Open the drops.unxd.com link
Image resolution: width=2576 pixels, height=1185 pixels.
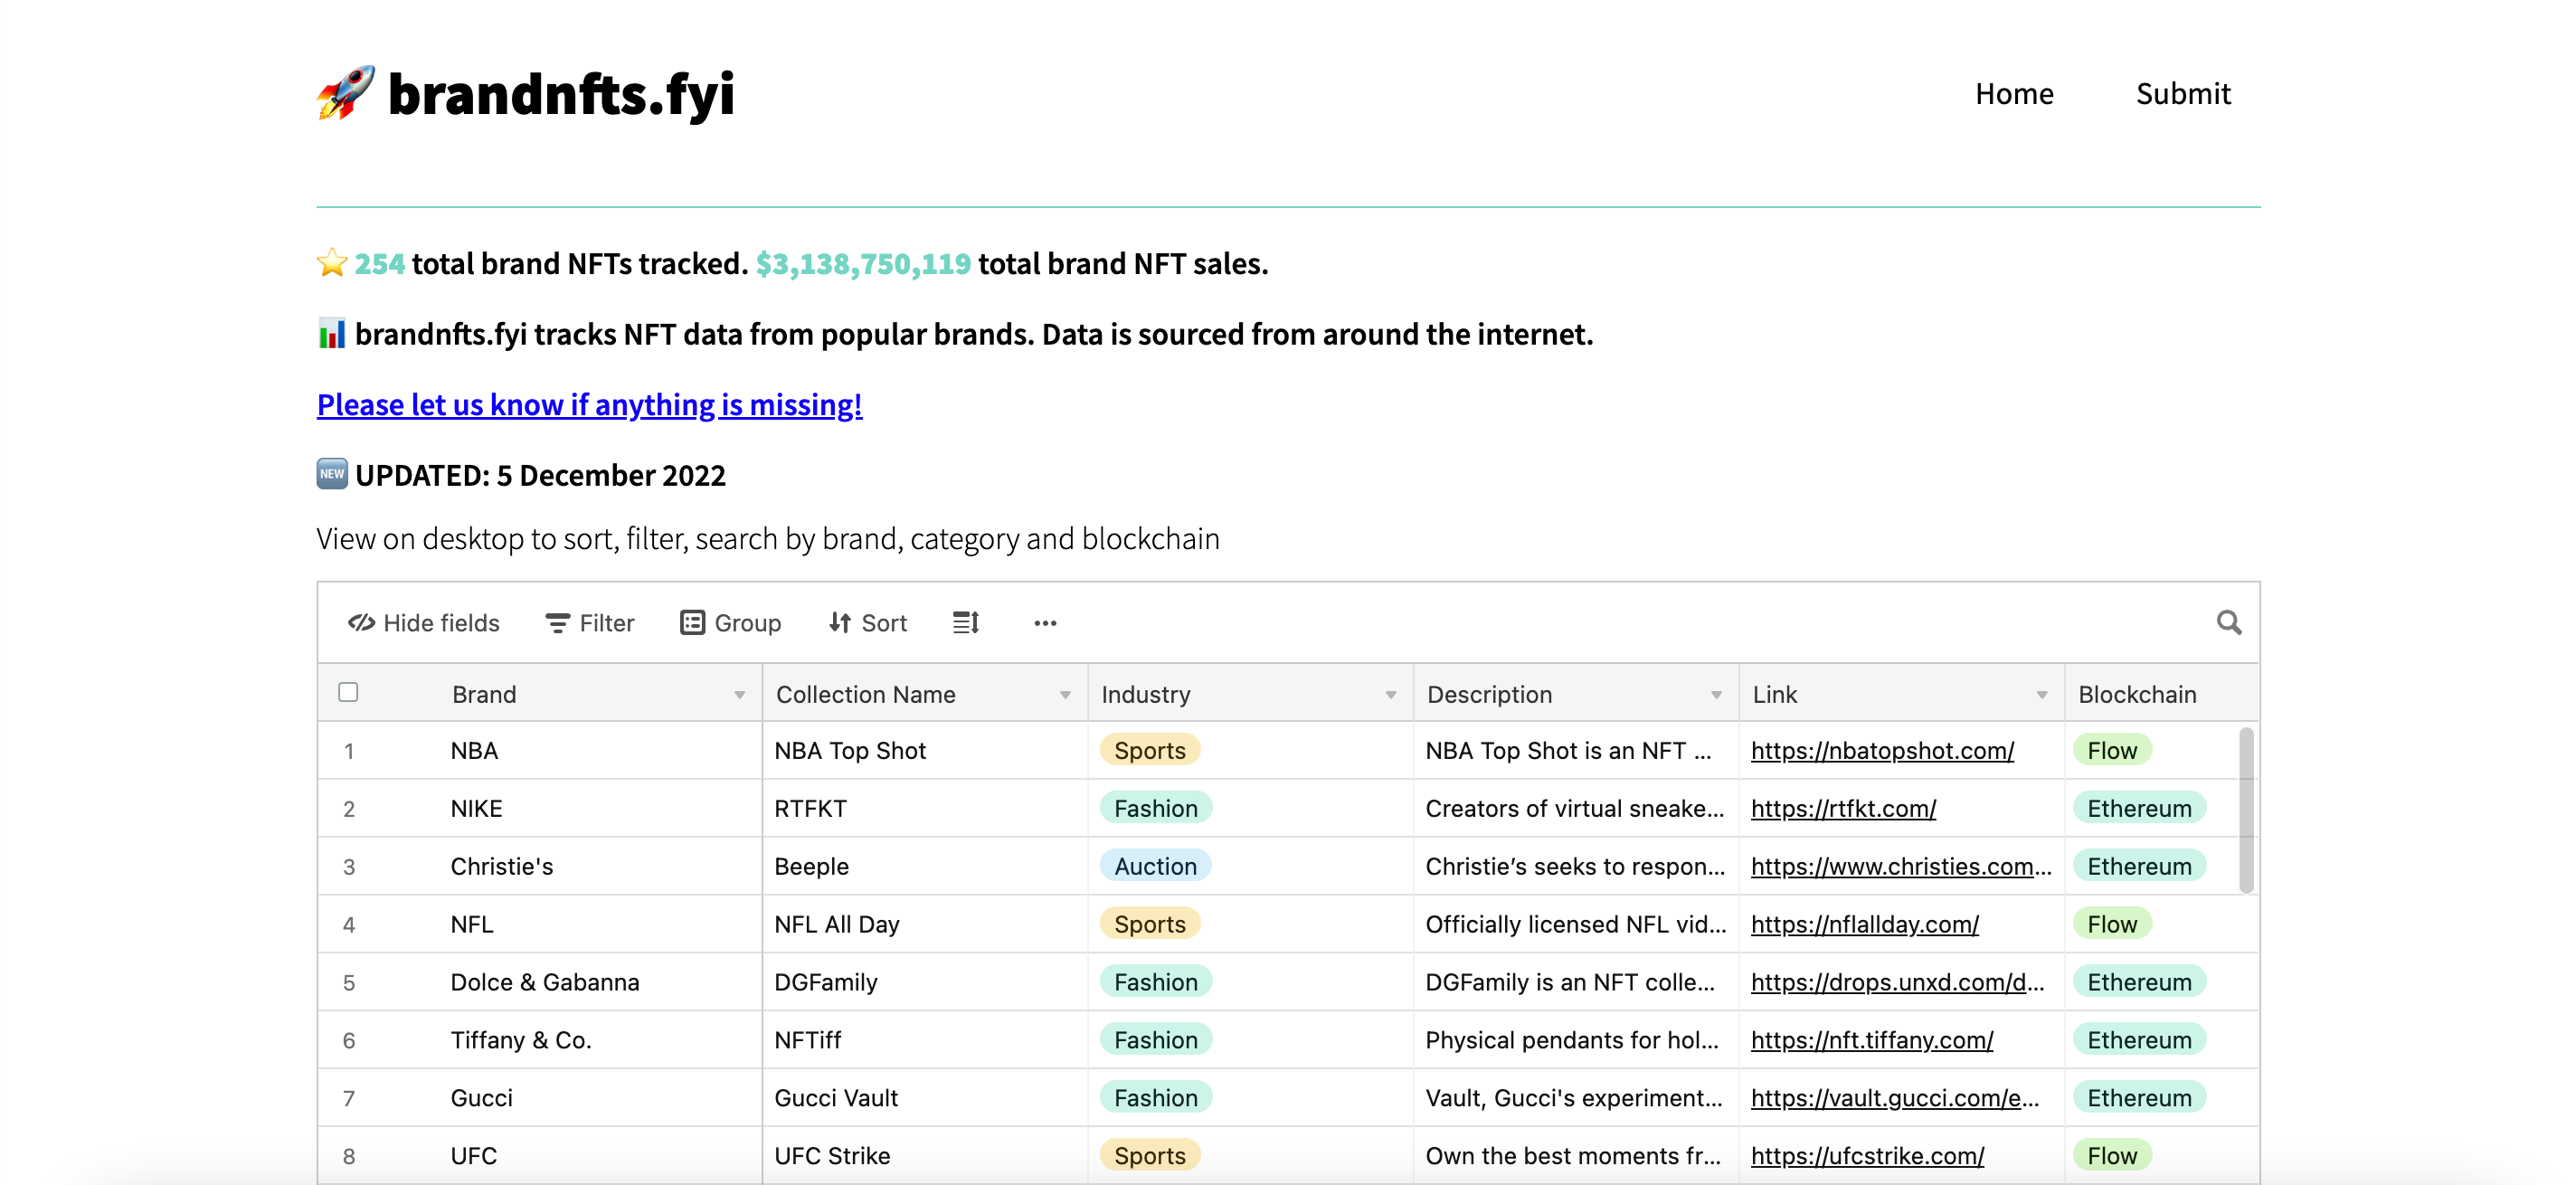(1897, 983)
